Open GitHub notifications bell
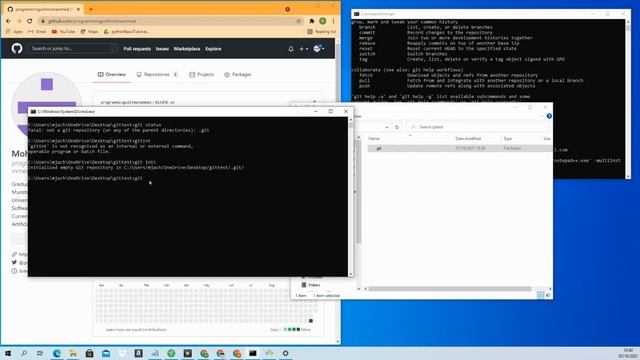Image resolution: width=640 pixels, height=360 pixels. [x=291, y=49]
